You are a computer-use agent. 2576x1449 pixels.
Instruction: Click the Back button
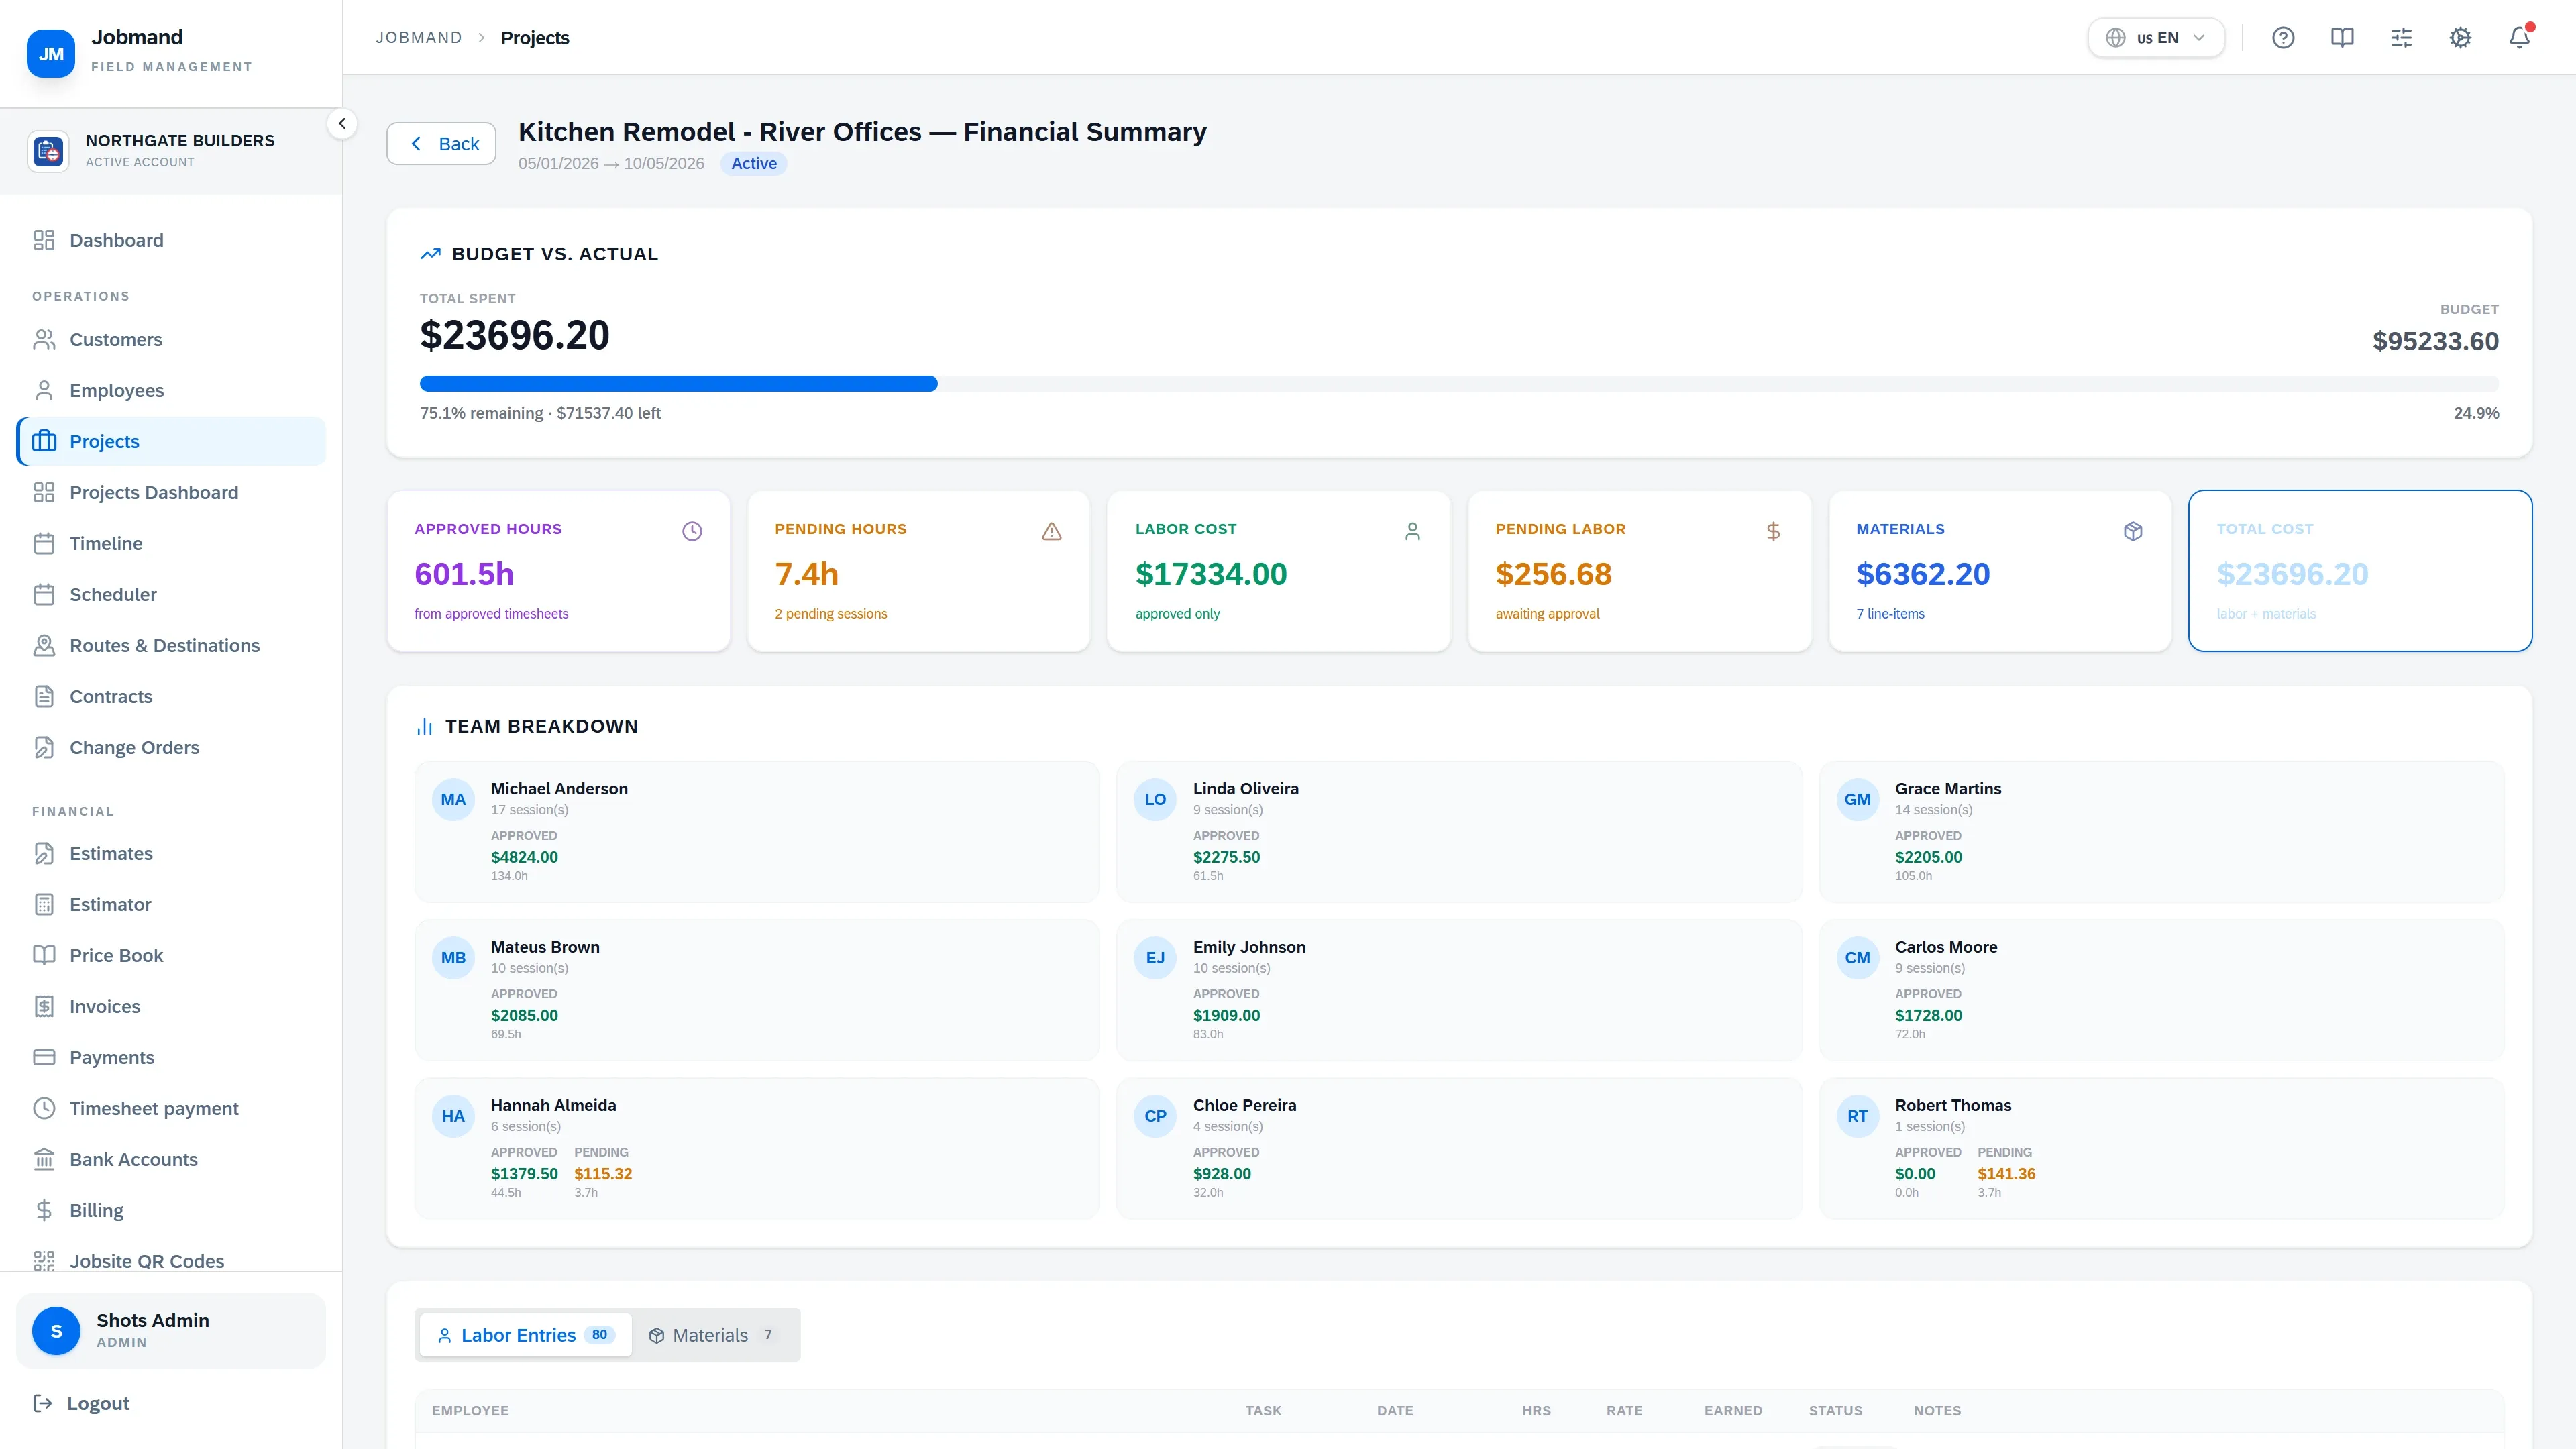tap(441, 144)
